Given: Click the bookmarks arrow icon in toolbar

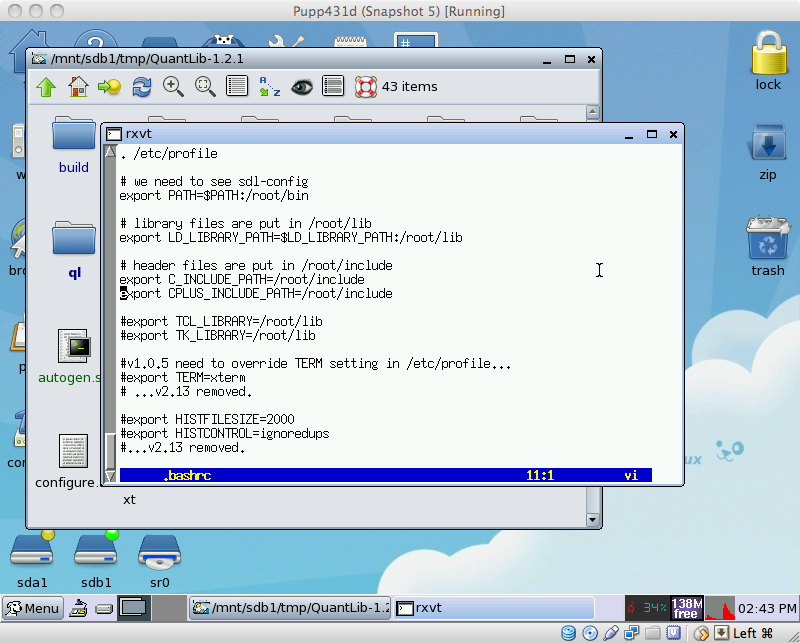Looking at the screenshot, I should (x=110, y=87).
